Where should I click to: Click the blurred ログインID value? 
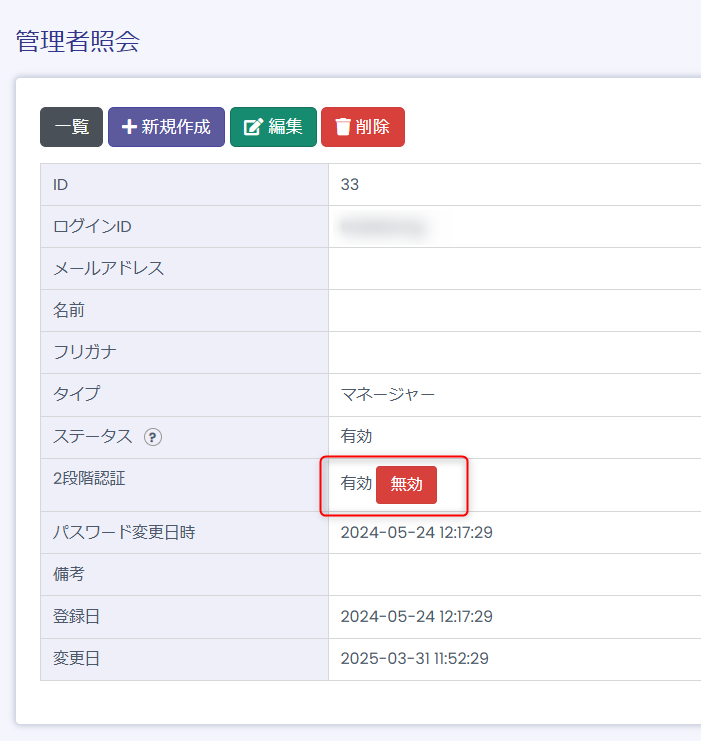(383, 227)
